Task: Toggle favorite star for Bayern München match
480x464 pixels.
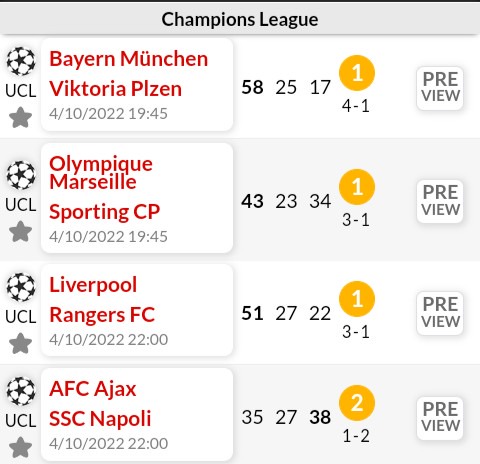Action: [20, 117]
